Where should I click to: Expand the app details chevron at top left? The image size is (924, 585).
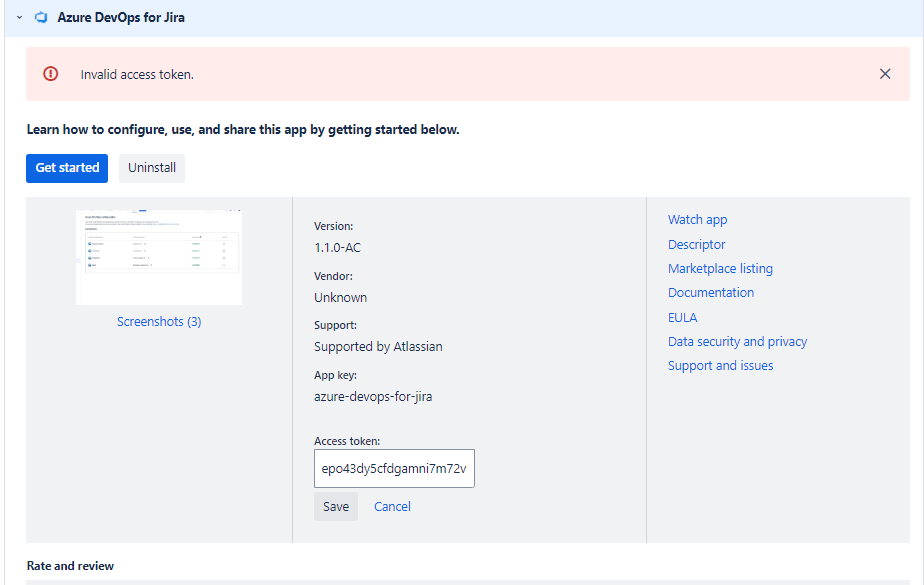pos(17,17)
